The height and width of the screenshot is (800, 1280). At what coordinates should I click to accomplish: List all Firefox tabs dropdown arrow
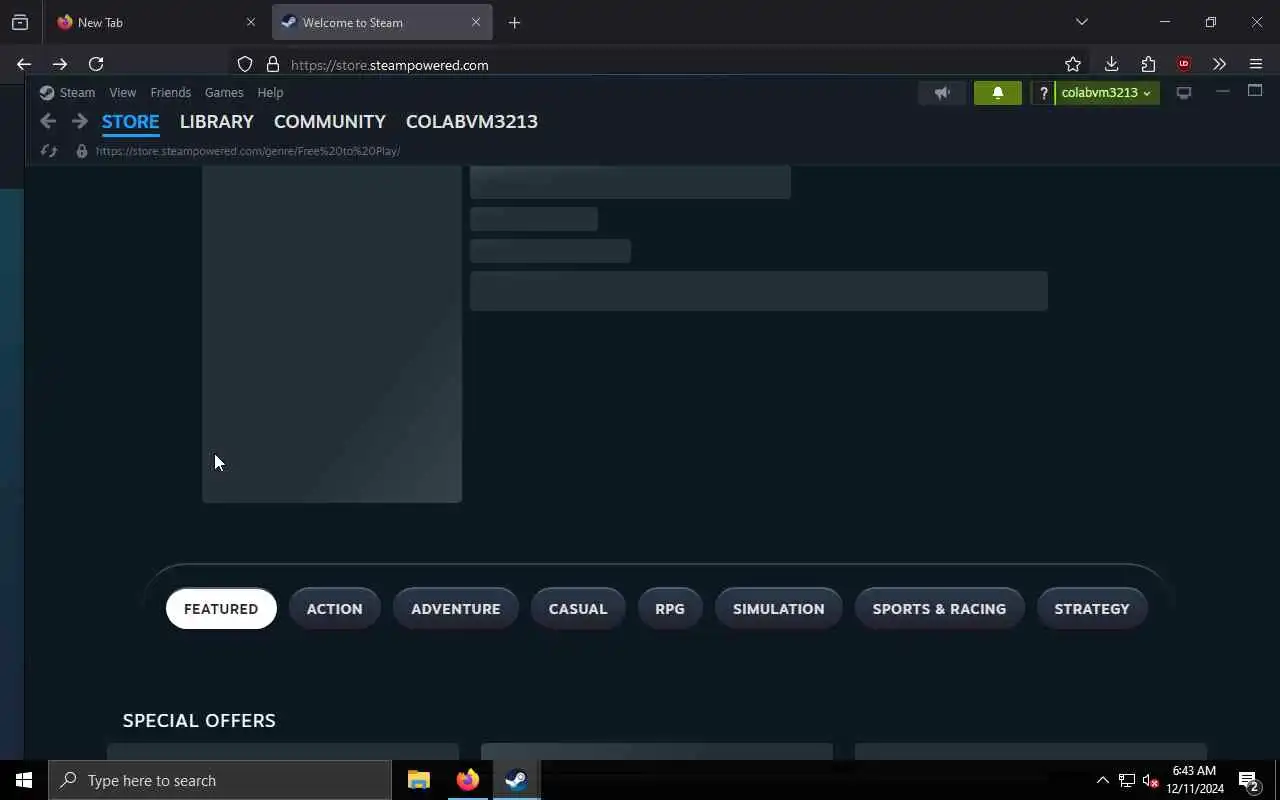(x=1081, y=22)
